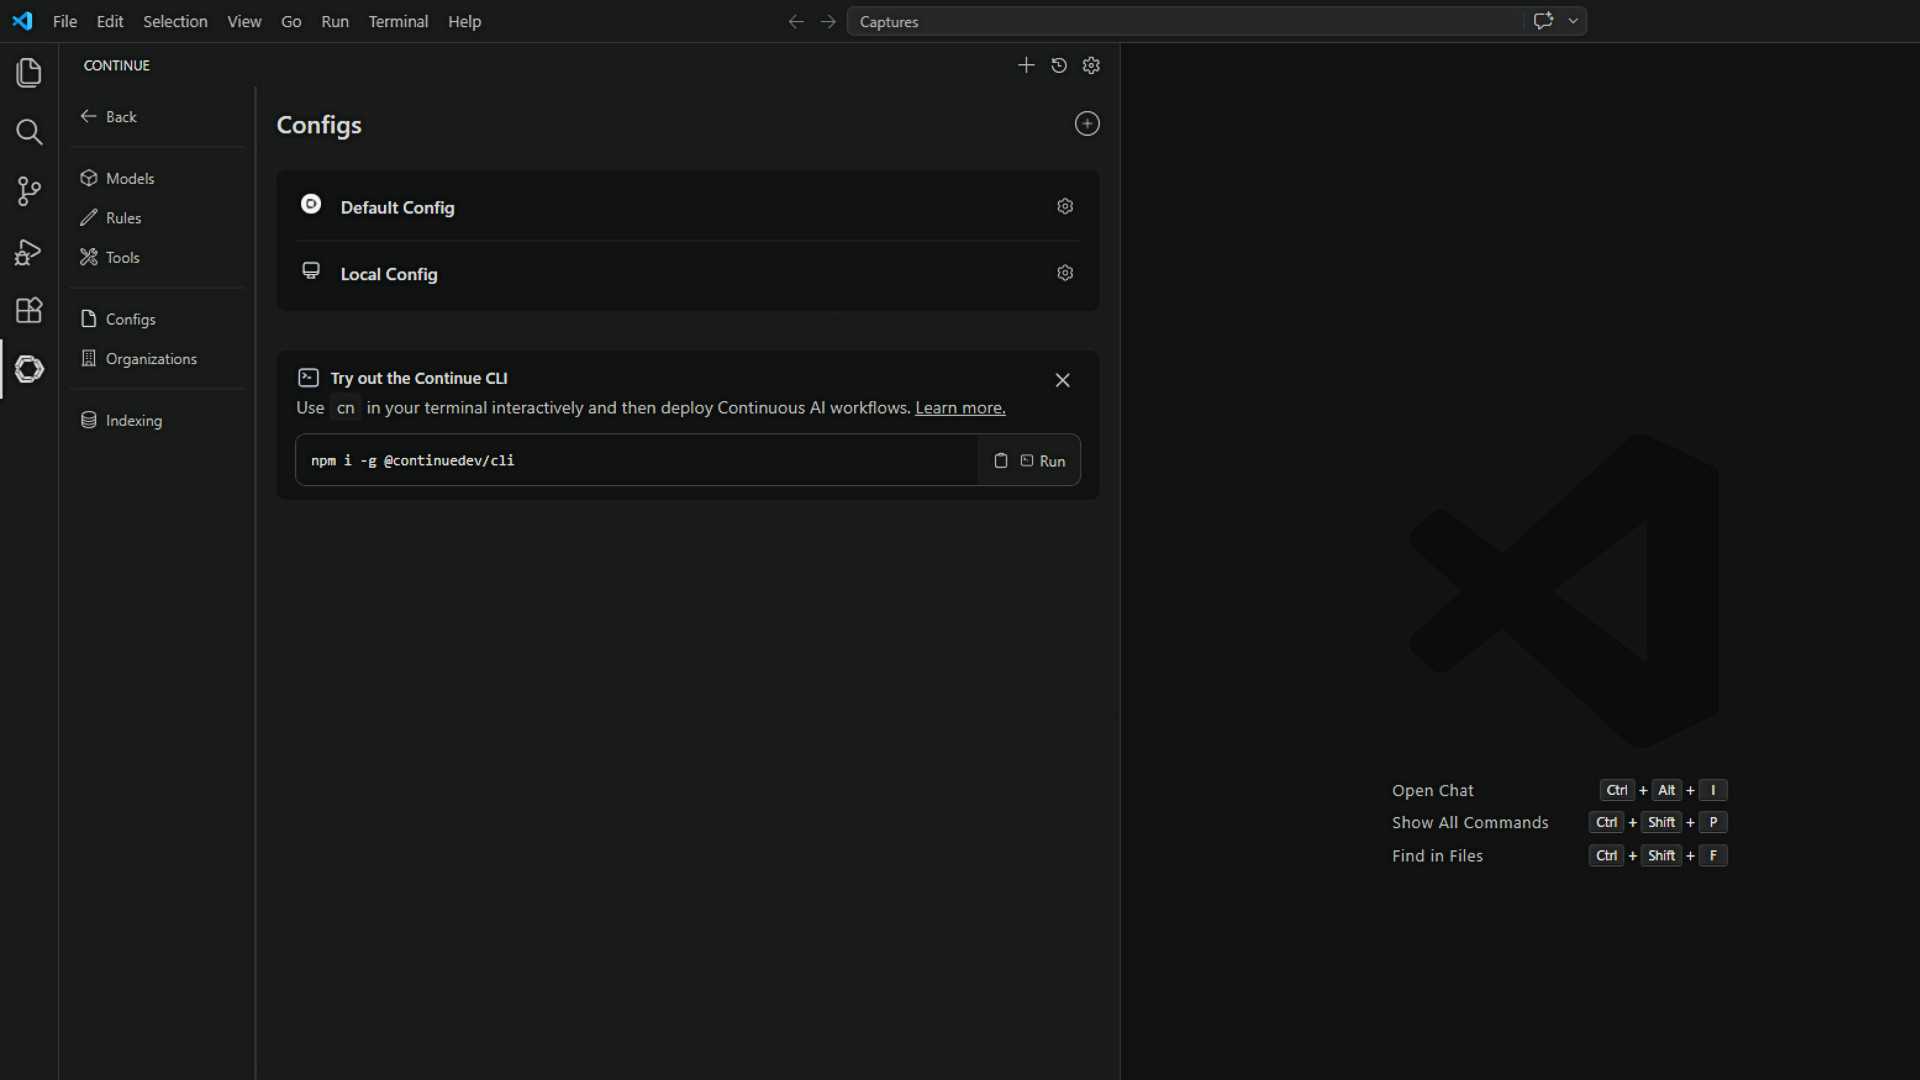The image size is (1920, 1080).
Task: Open settings gear for Default Config
Action: (1065, 206)
